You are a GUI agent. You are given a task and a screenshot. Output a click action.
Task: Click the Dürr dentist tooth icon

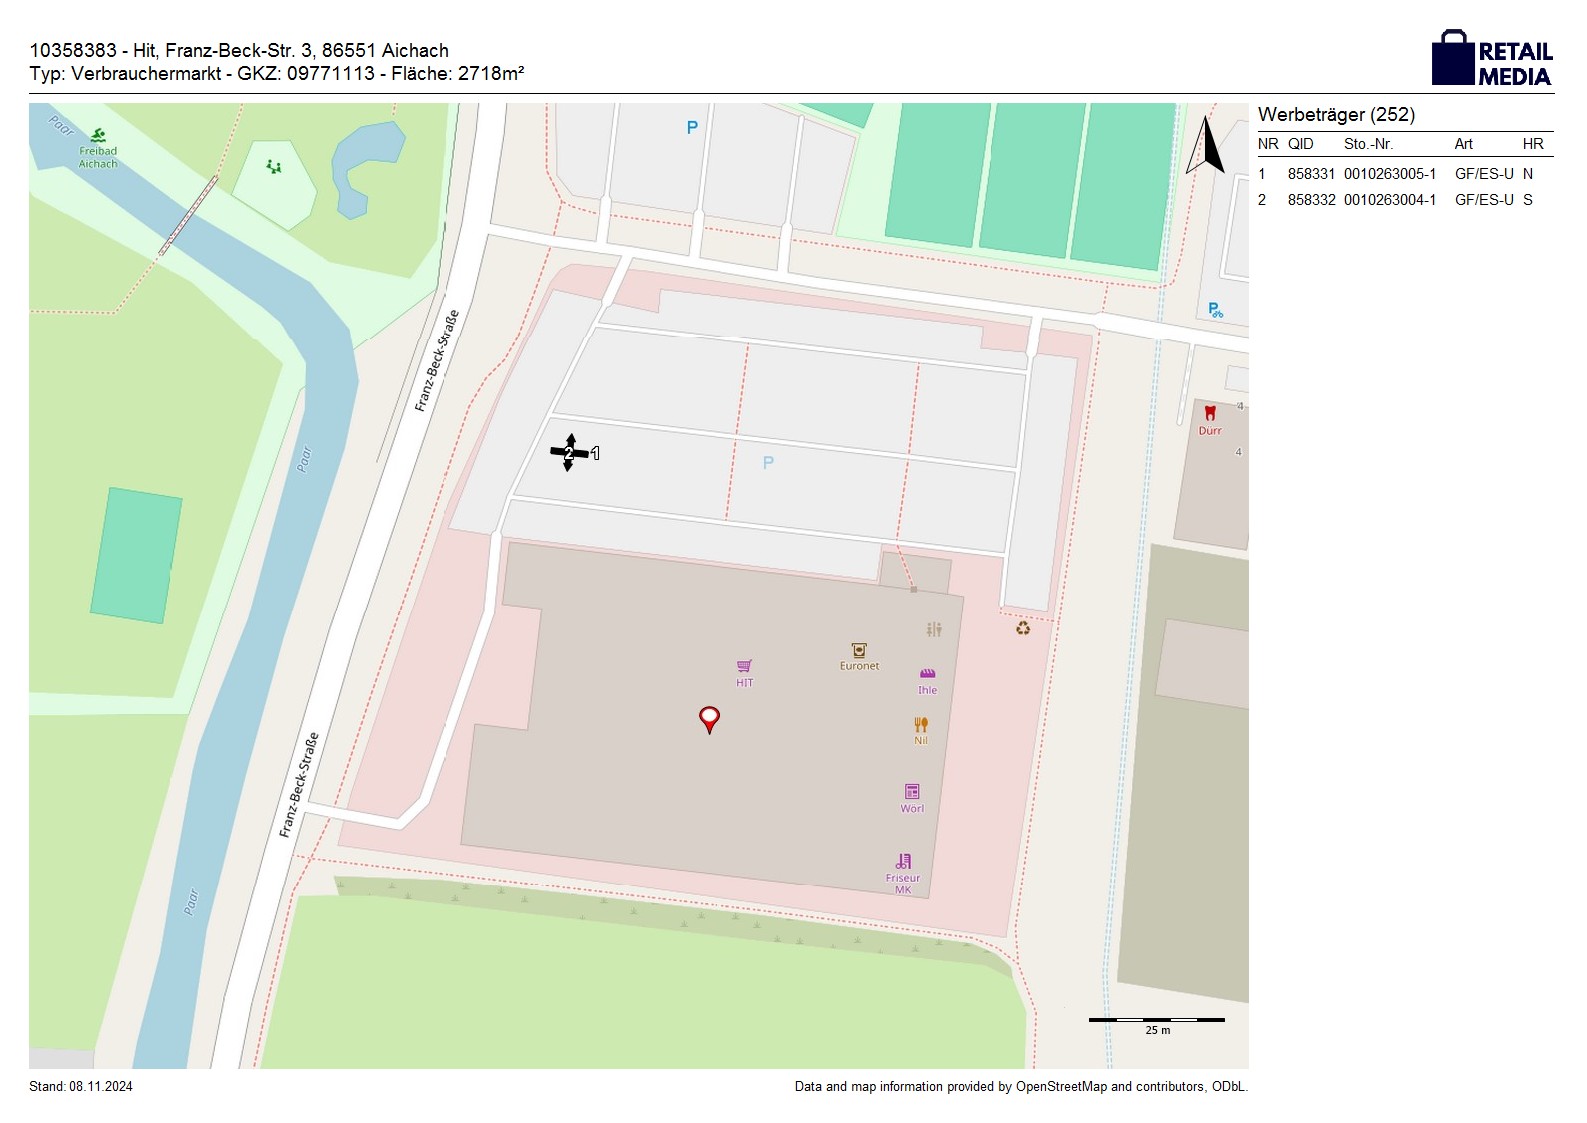click(x=1210, y=413)
